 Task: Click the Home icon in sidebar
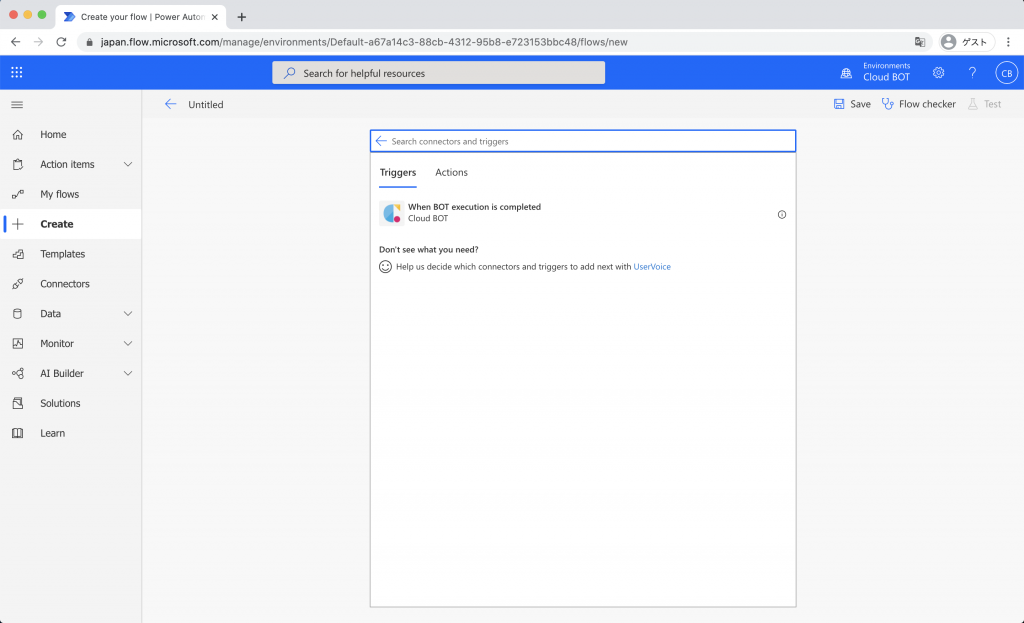[x=18, y=135]
